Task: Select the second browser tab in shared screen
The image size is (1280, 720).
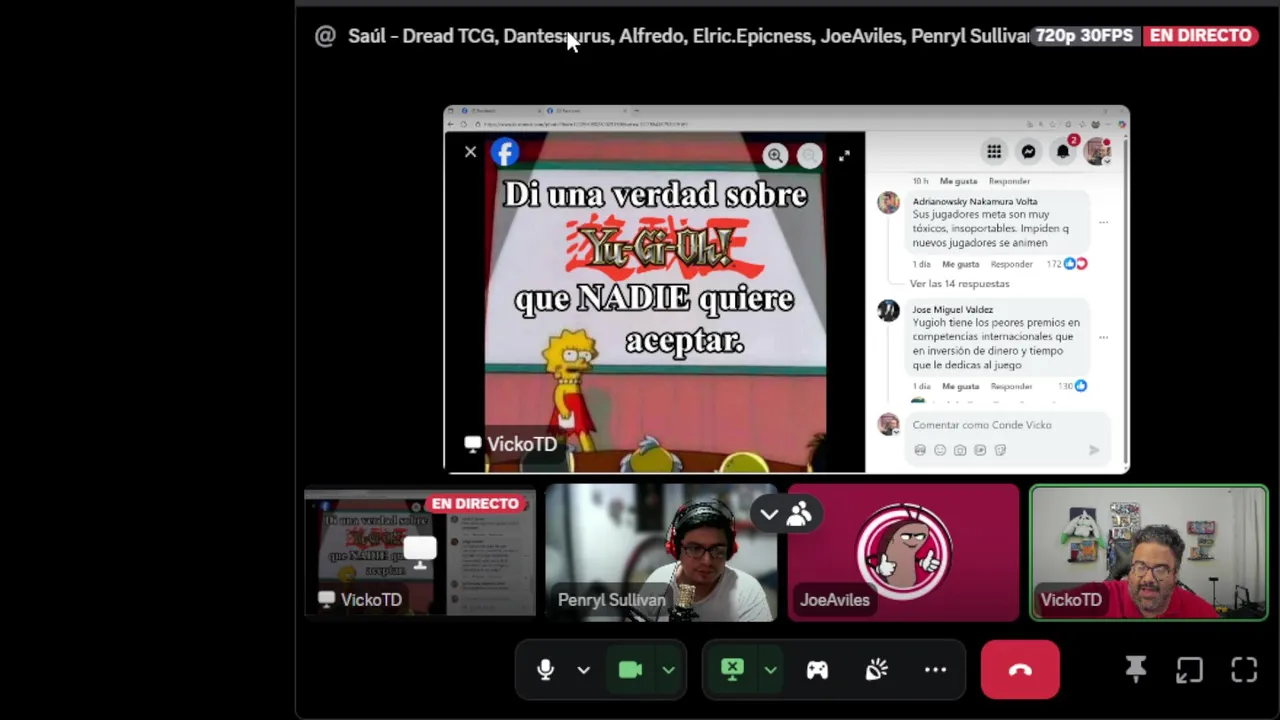Action: (x=587, y=111)
